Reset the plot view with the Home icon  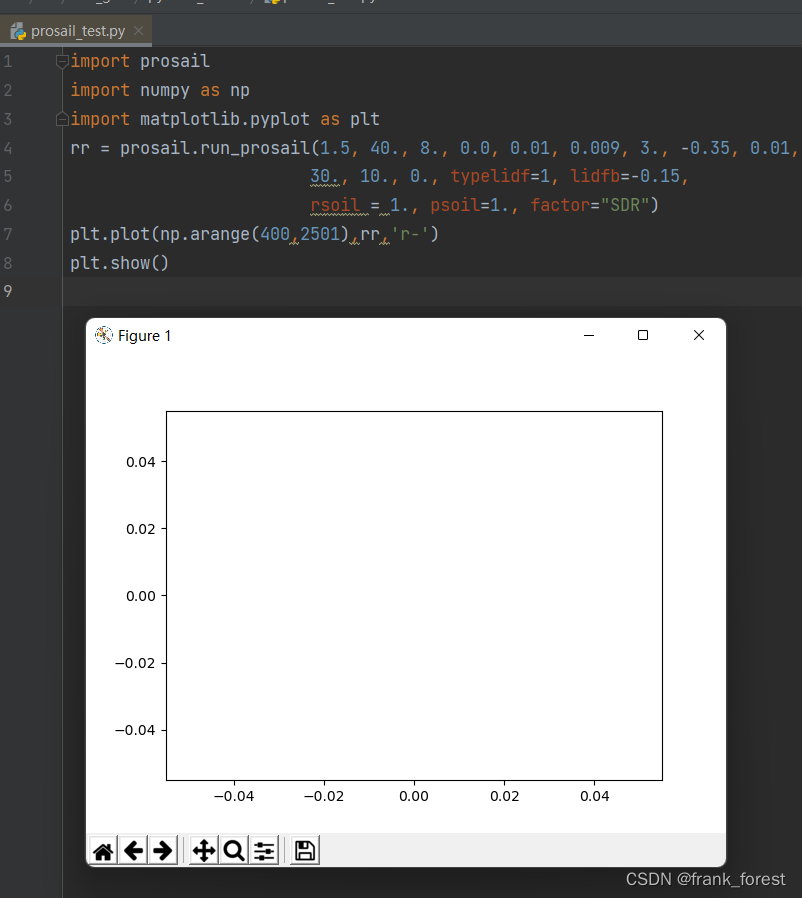point(102,850)
